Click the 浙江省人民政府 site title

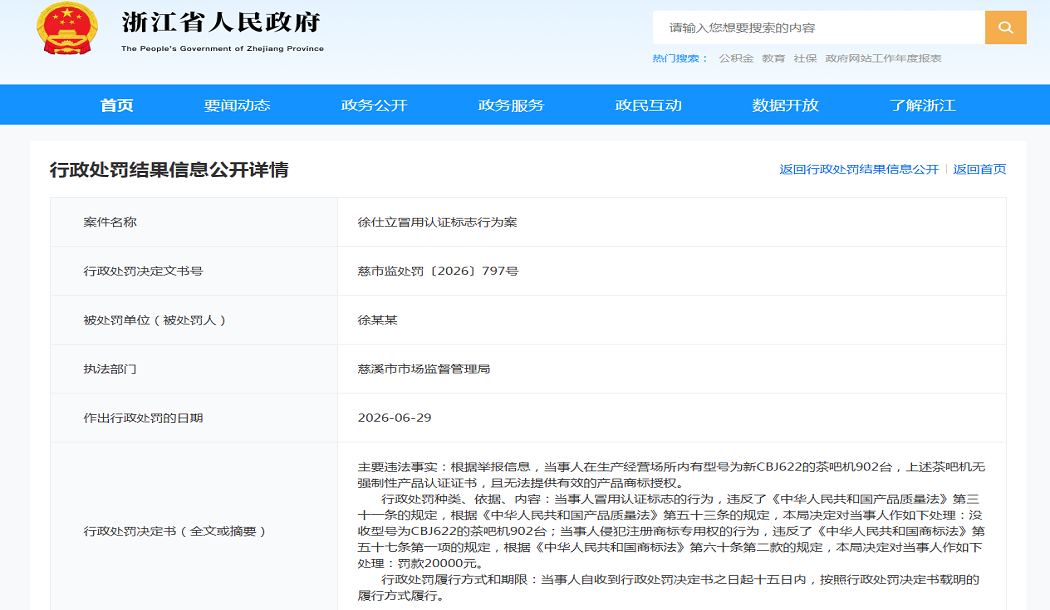tap(222, 22)
